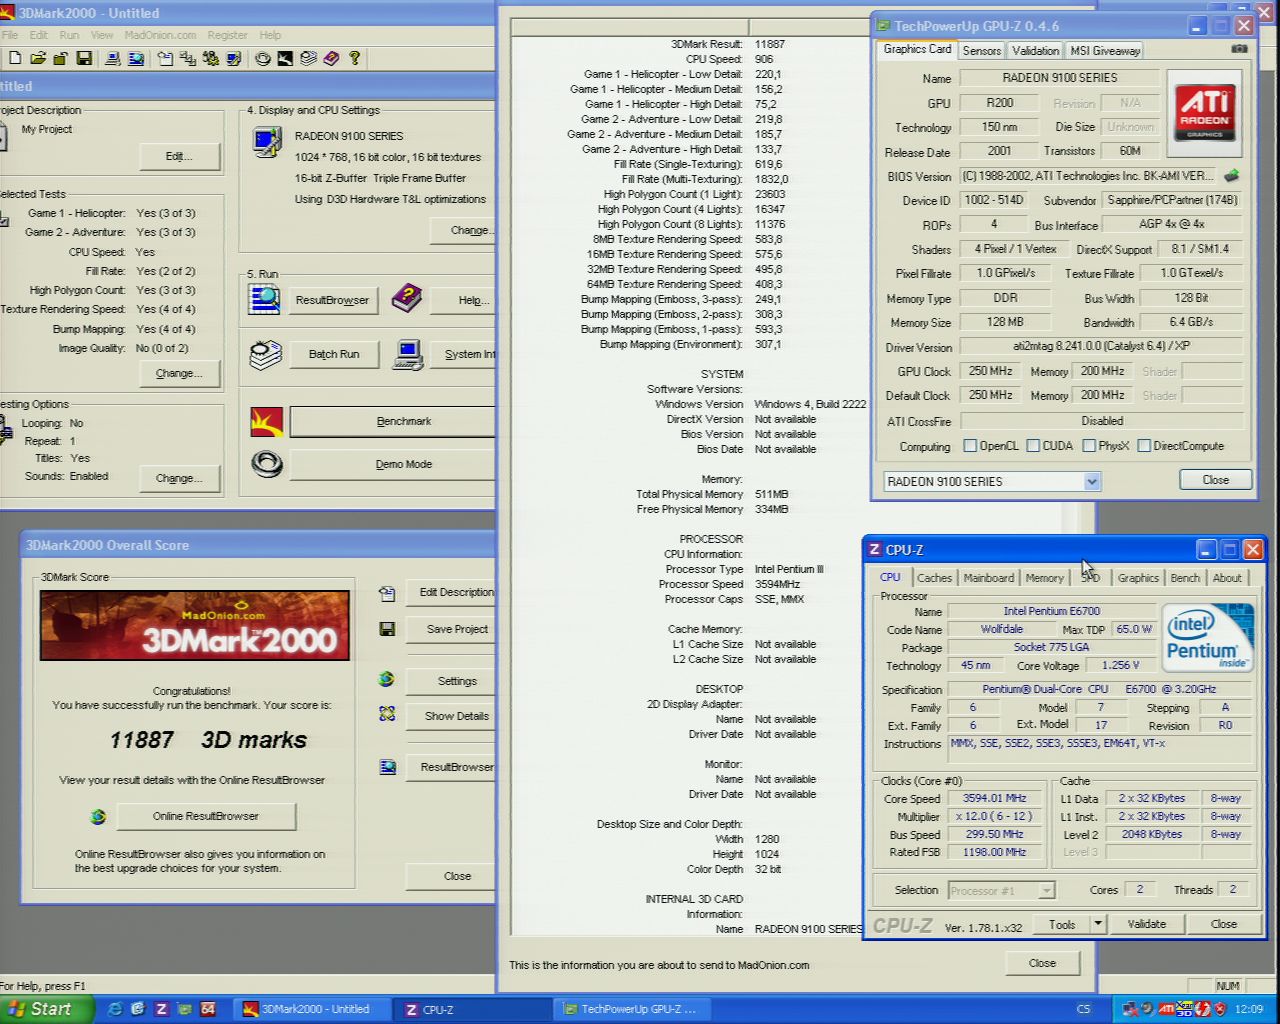Click the CPU-Z taskbar button
Viewport: 1280px width, 1024px height.
coord(471,1009)
